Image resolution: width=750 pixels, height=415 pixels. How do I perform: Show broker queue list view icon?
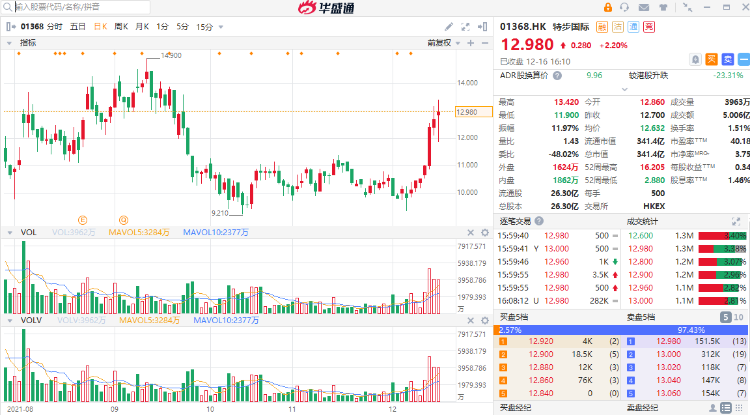(x=726, y=408)
